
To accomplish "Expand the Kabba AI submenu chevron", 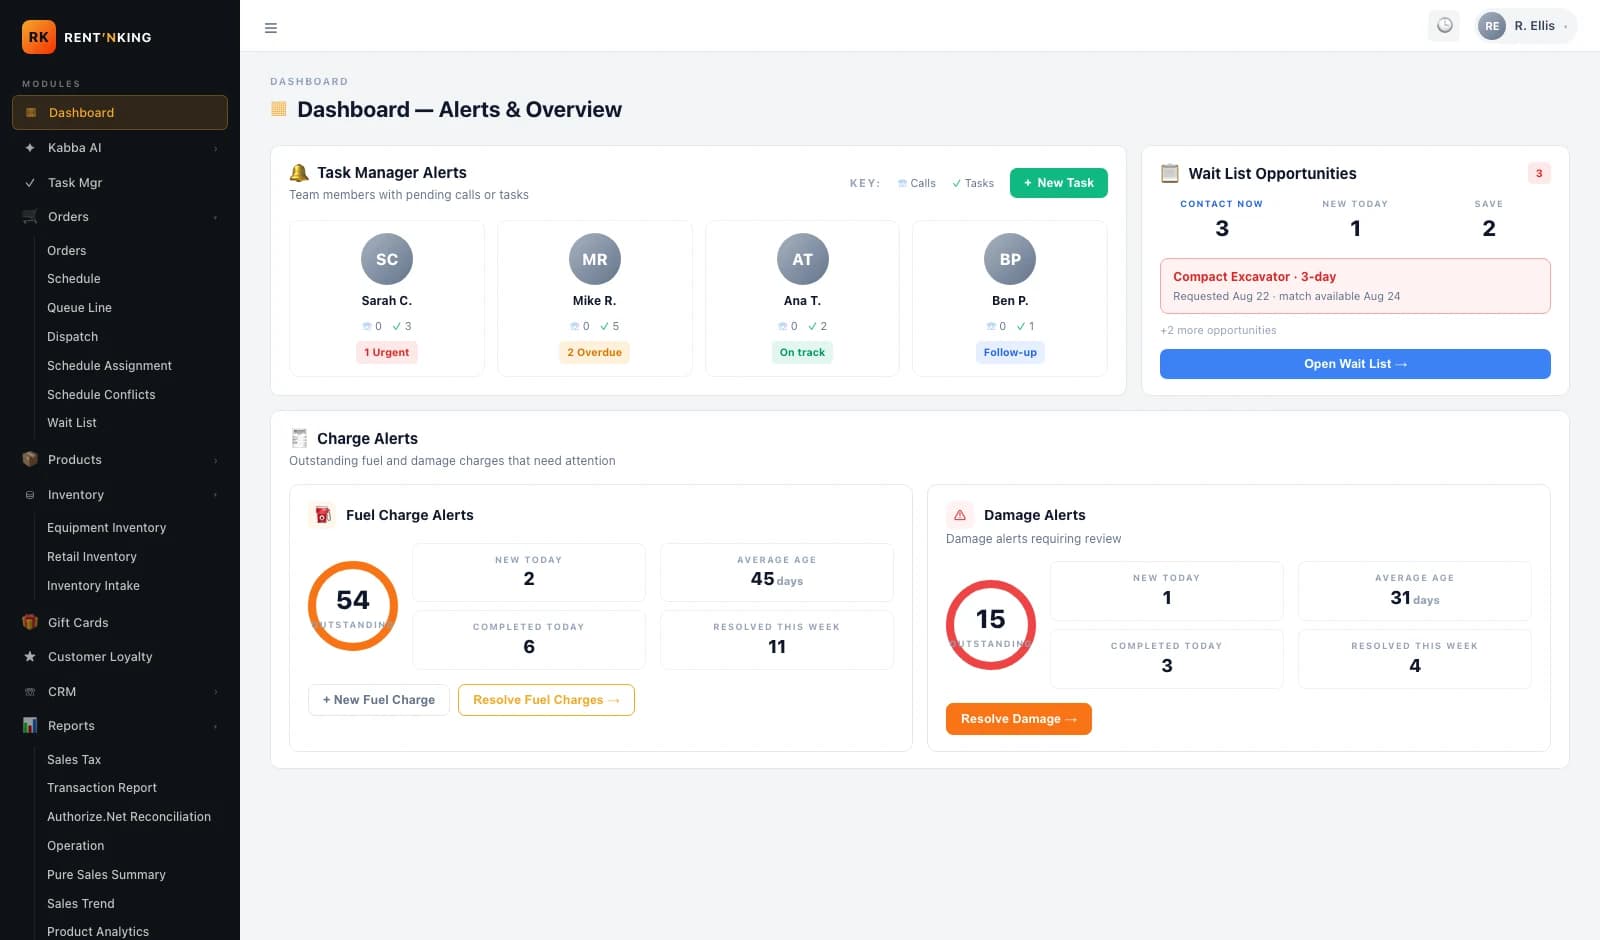I will (x=215, y=149).
